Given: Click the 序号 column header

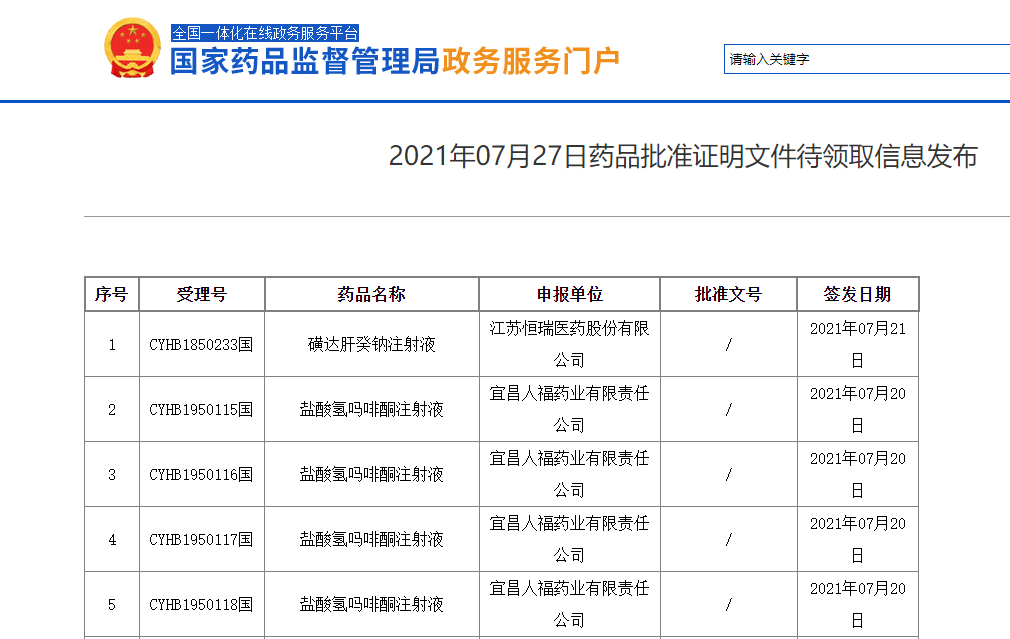Looking at the screenshot, I should (111, 294).
